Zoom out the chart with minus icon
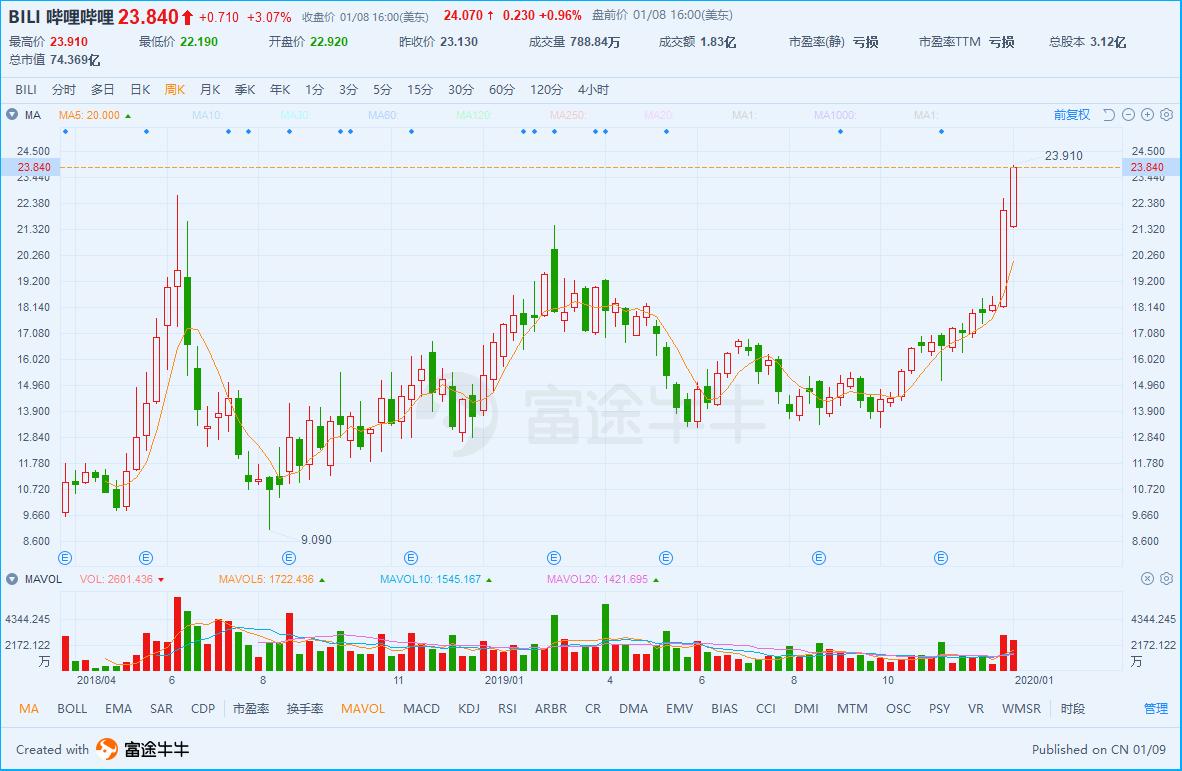 [x=1128, y=115]
